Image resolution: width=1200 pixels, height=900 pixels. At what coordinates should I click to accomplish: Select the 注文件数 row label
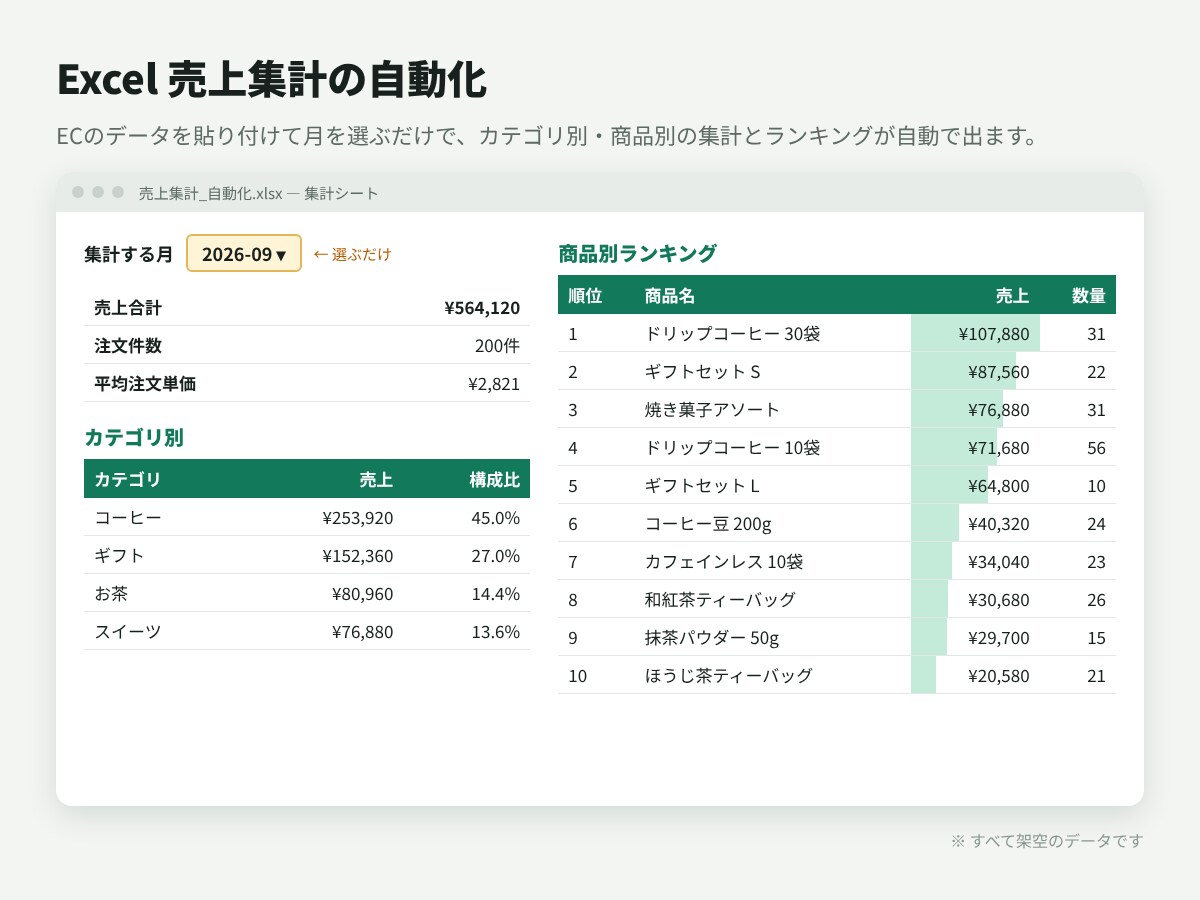tap(128, 346)
